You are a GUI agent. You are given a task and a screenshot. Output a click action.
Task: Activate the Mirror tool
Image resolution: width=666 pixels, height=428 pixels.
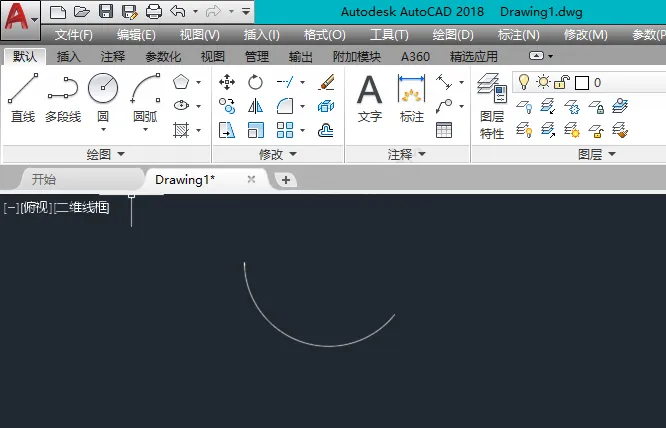coord(255,106)
